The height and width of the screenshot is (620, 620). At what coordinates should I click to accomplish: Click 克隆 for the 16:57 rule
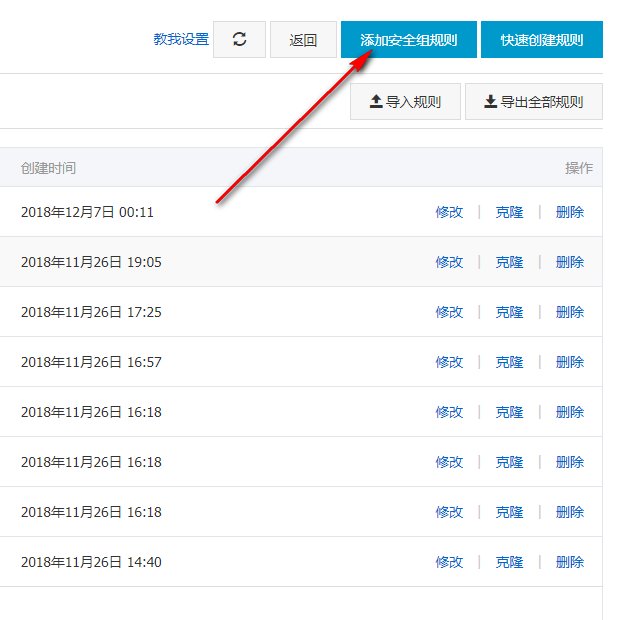point(509,362)
